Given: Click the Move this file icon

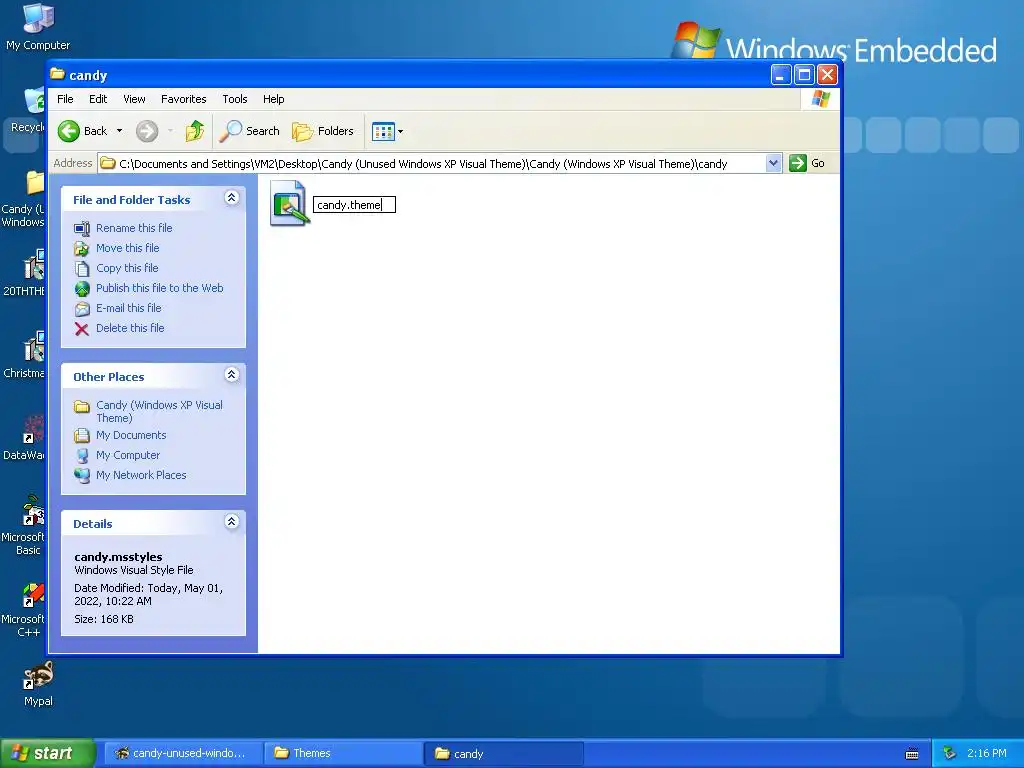Looking at the screenshot, I should pos(82,249).
